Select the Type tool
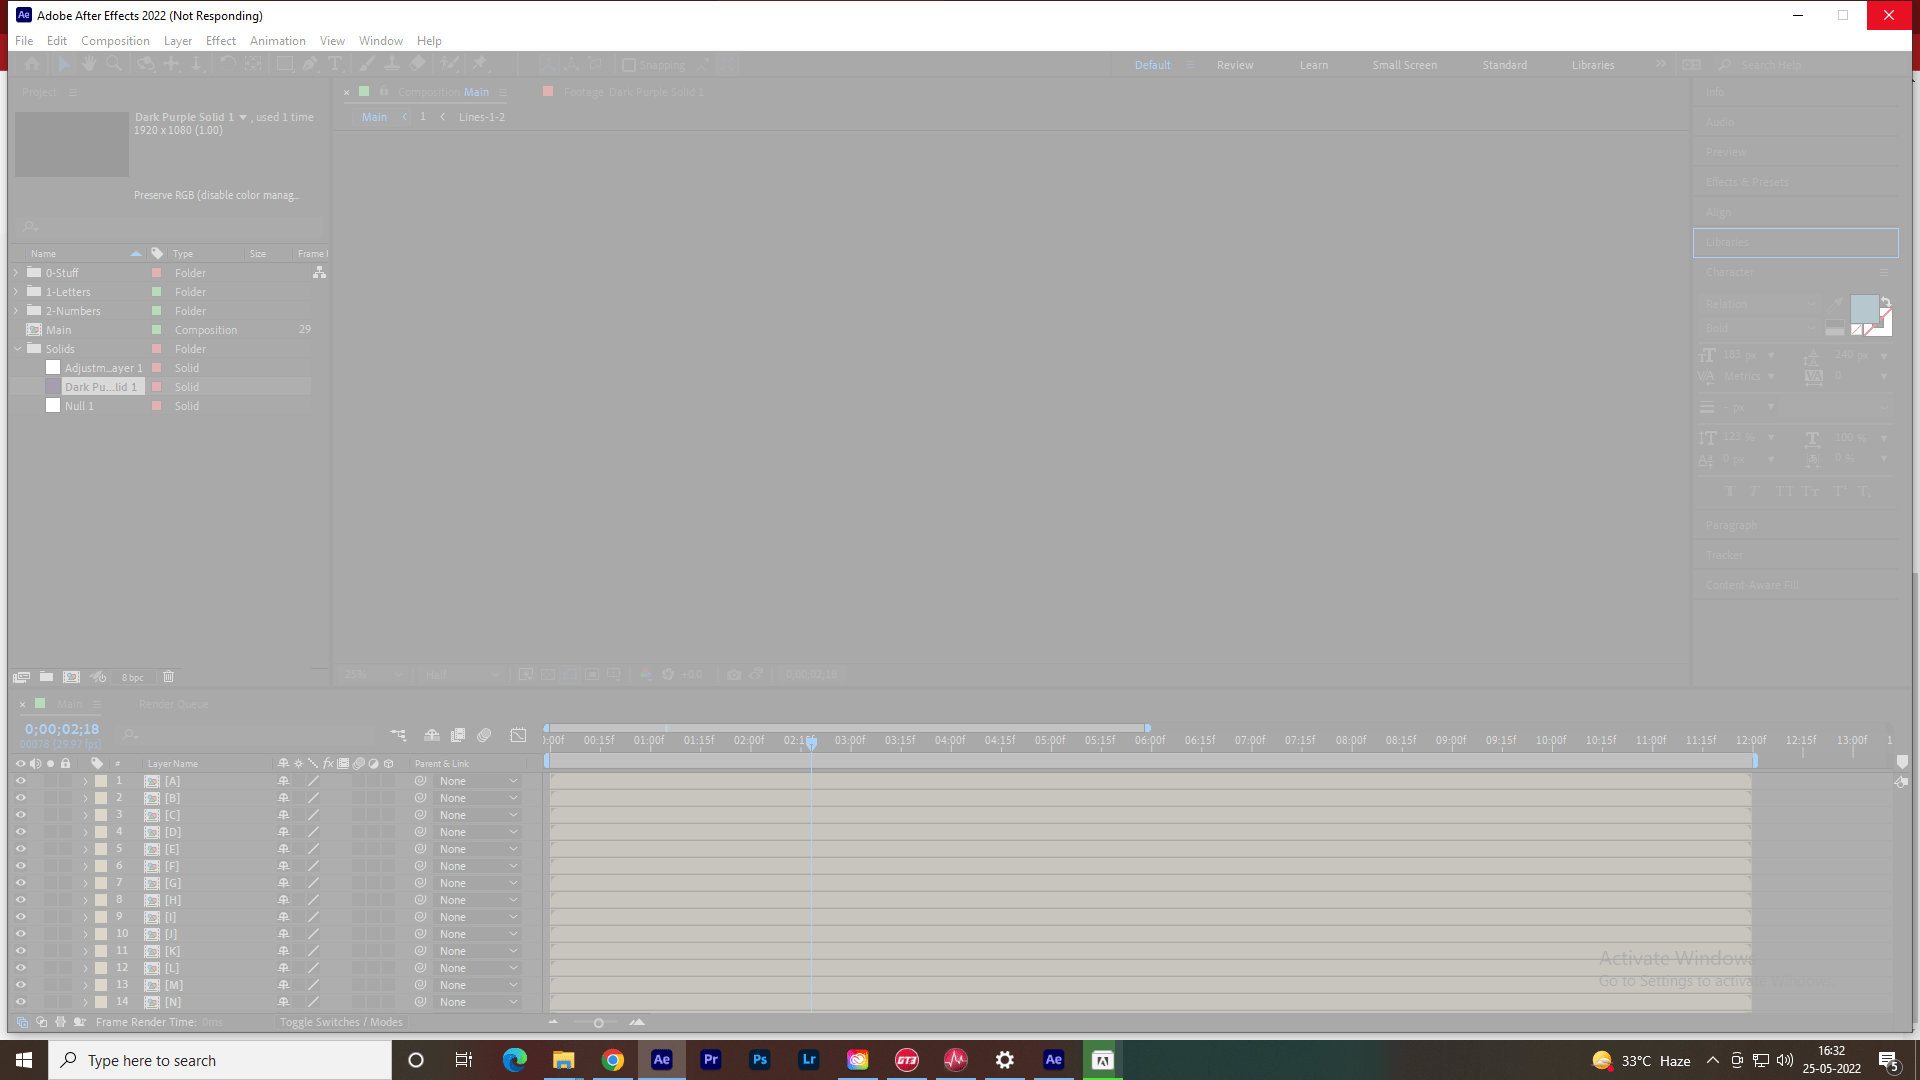Viewport: 1920px width, 1080px height. (x=337, y=63)
